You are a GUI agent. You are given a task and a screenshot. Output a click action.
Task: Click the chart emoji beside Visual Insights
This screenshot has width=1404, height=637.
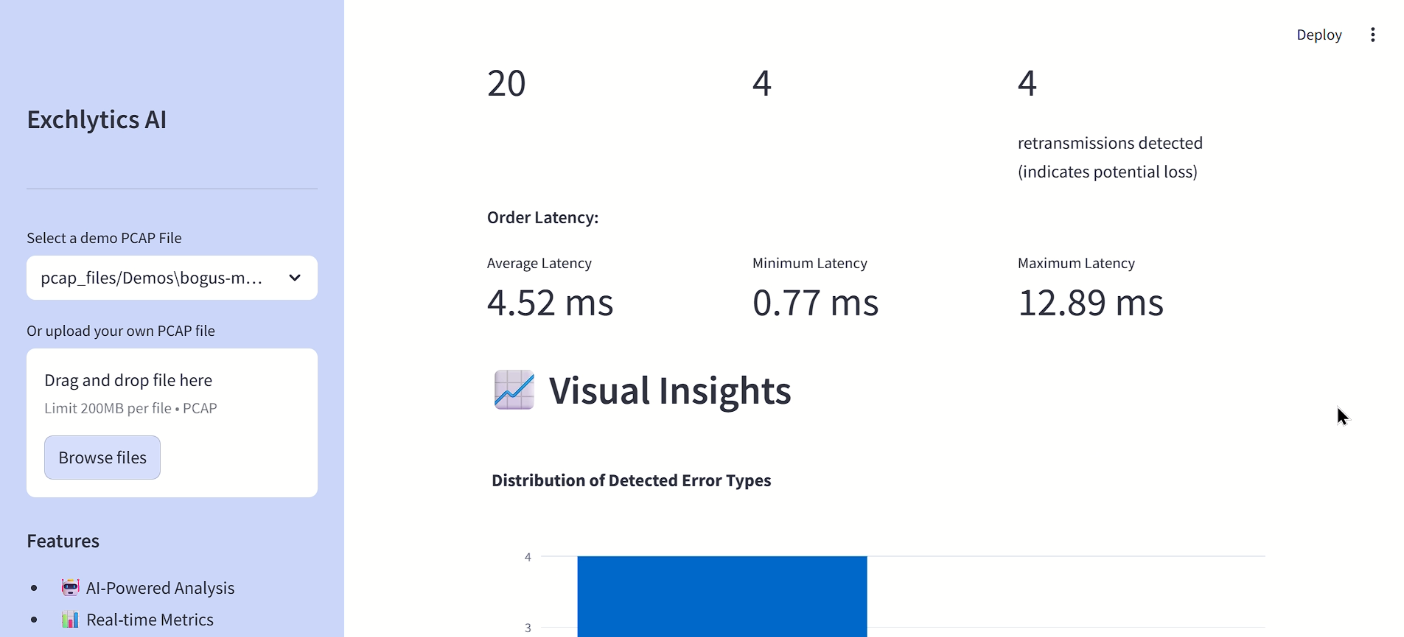point(514,390)
